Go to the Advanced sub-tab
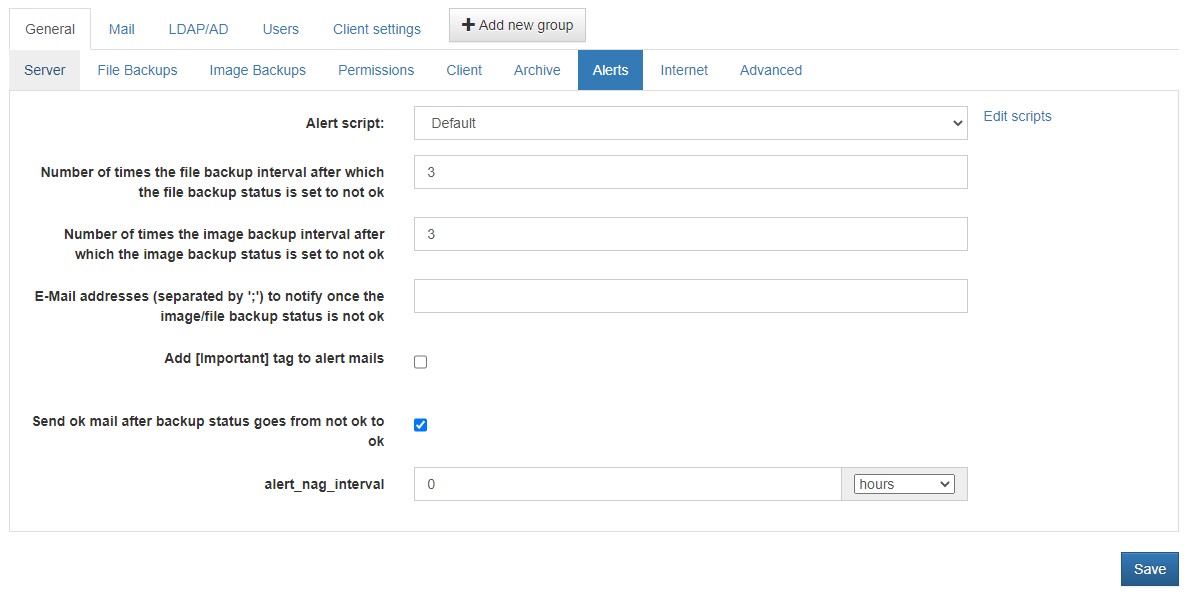 [770, 71]
